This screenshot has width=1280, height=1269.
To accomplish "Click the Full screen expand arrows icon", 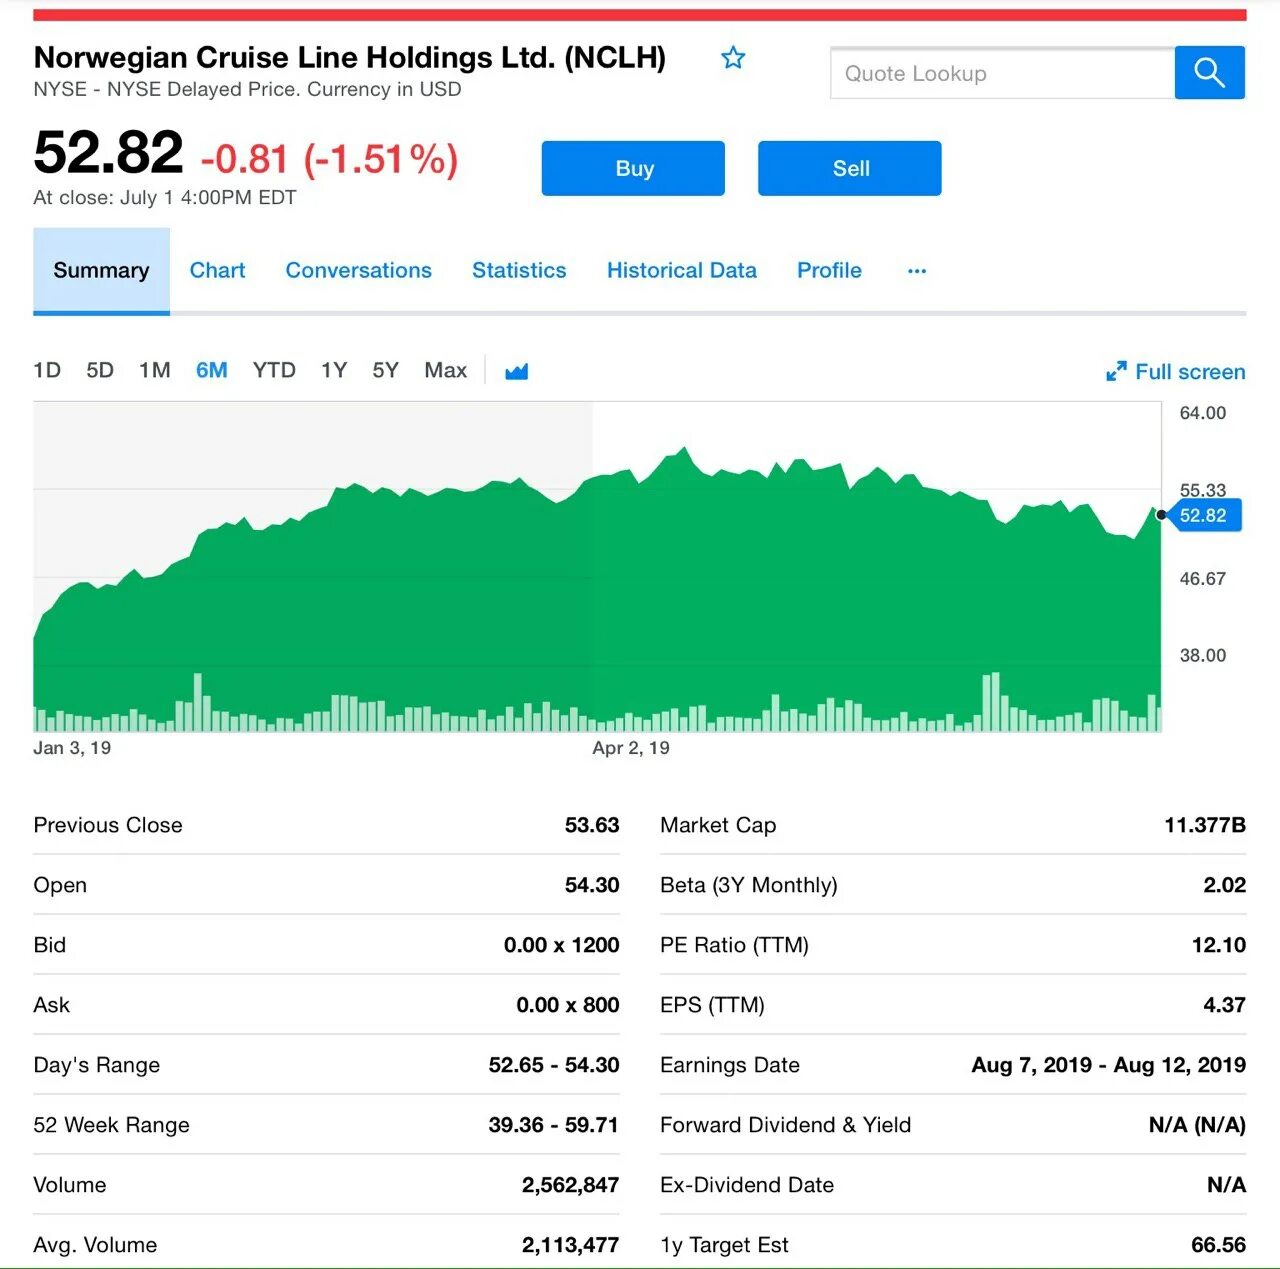I will click(x=1116, y=372).
